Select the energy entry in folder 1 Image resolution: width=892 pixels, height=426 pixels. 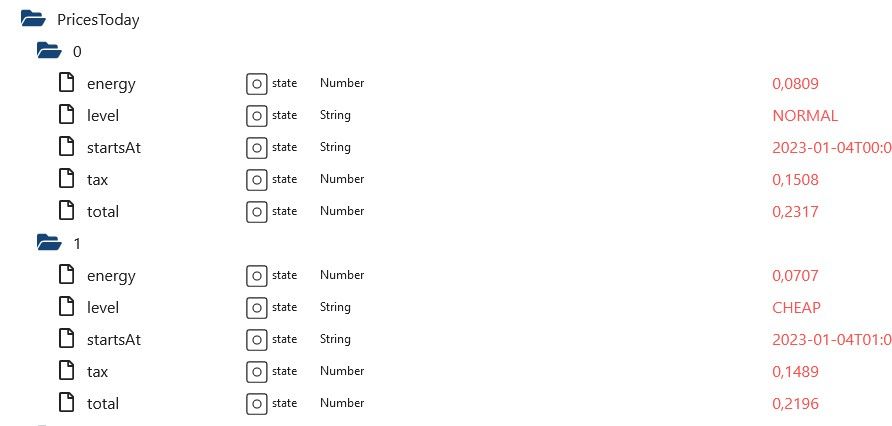click(x=110, y=275)
